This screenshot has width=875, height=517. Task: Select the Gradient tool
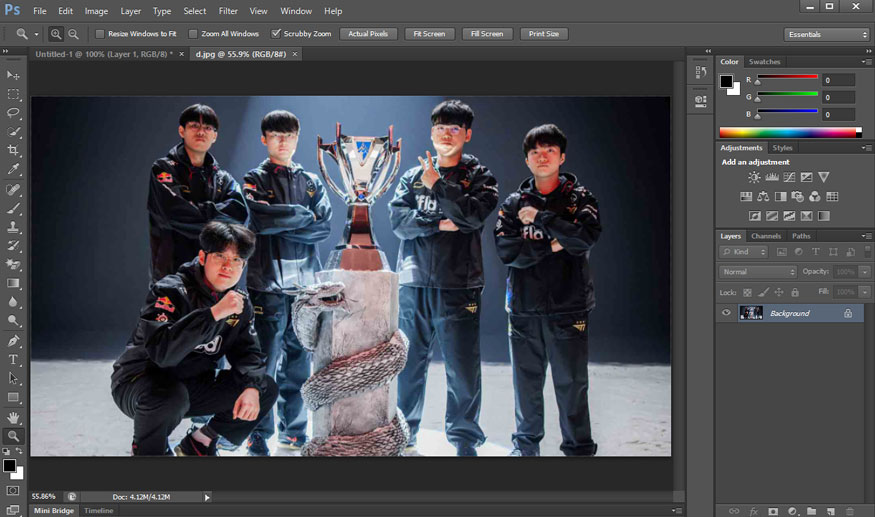pyautogui.click(x=13, y=284)
